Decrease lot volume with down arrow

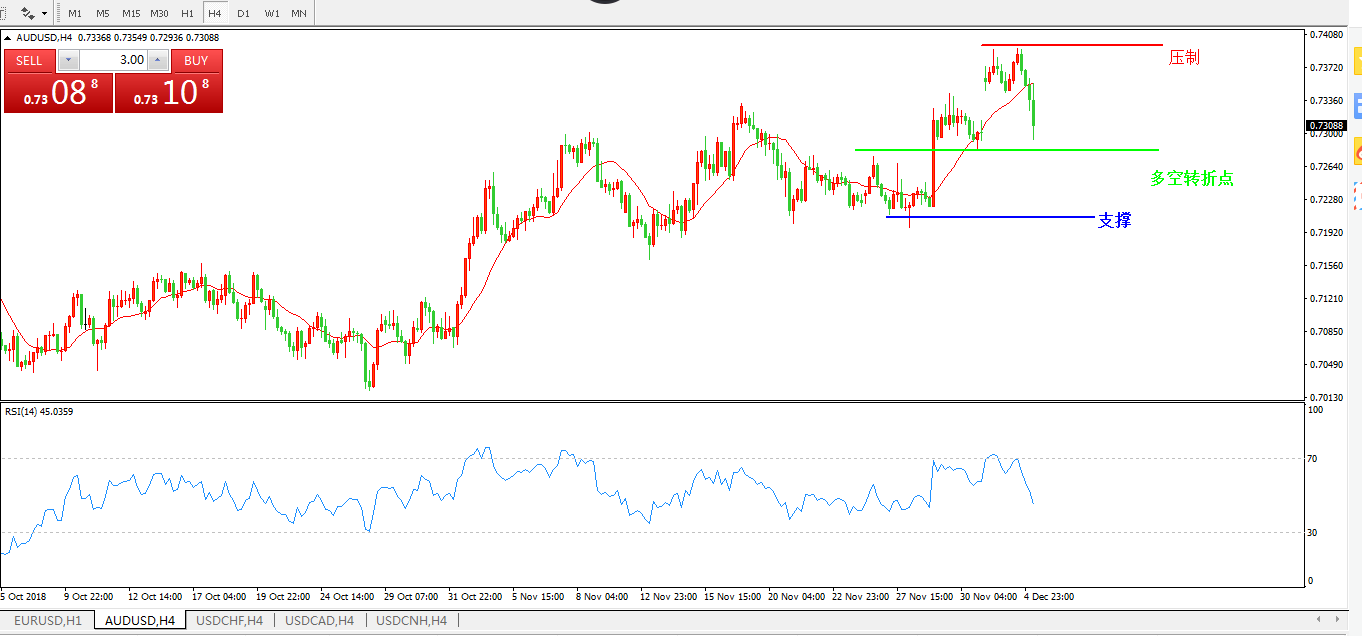[x=68, y=60]
